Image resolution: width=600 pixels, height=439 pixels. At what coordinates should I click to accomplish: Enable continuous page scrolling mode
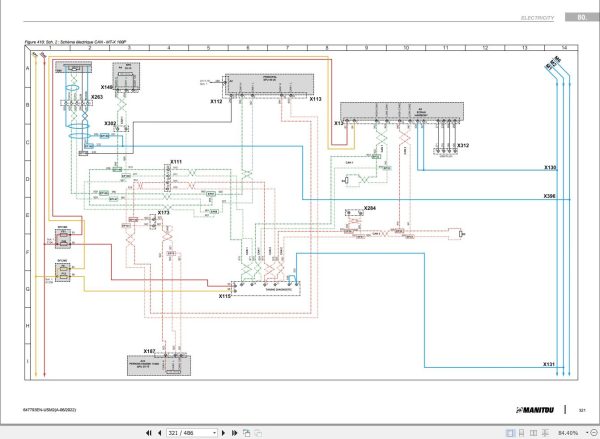[521, 433]
